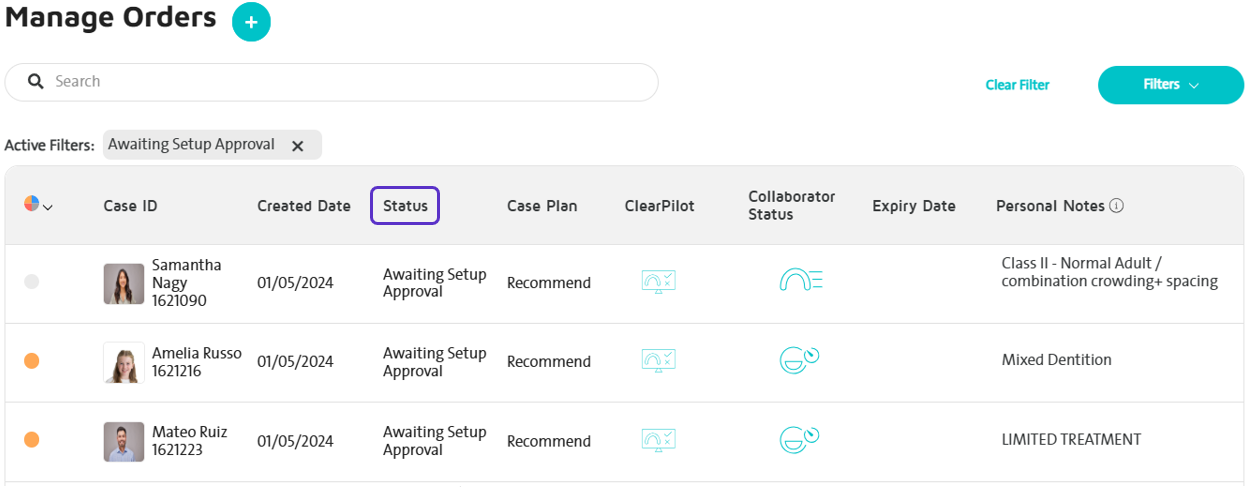Image resolution: width=1248 pixels, height=487 pixels.
Task: Click the Clear Filter link
Action: point(1017,85)
